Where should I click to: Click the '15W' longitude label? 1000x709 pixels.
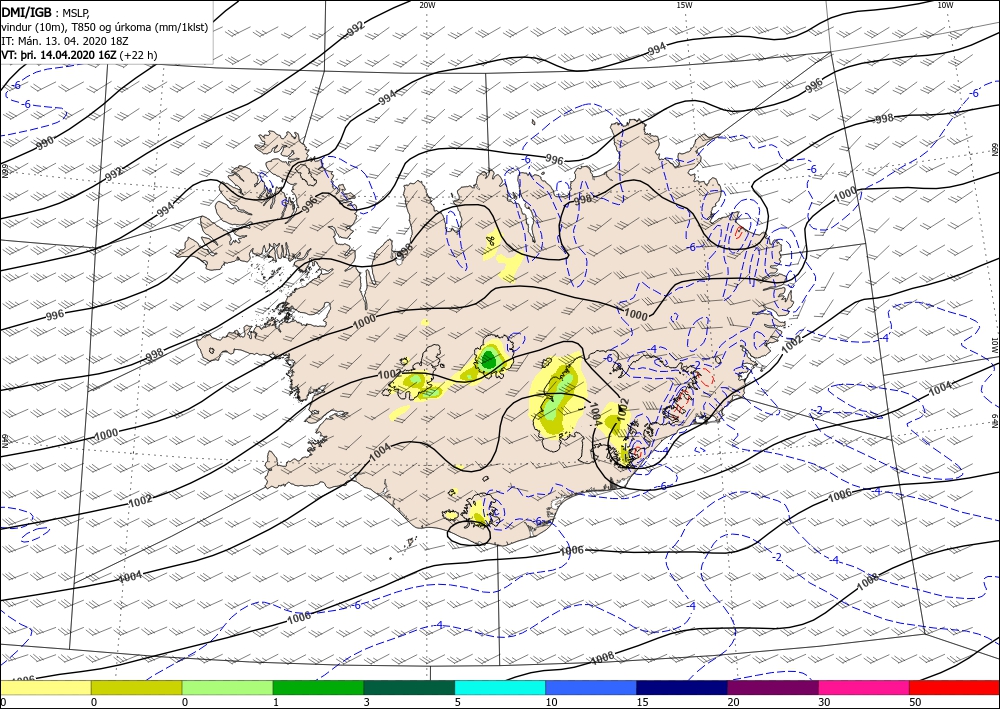(x=684, y=5)
